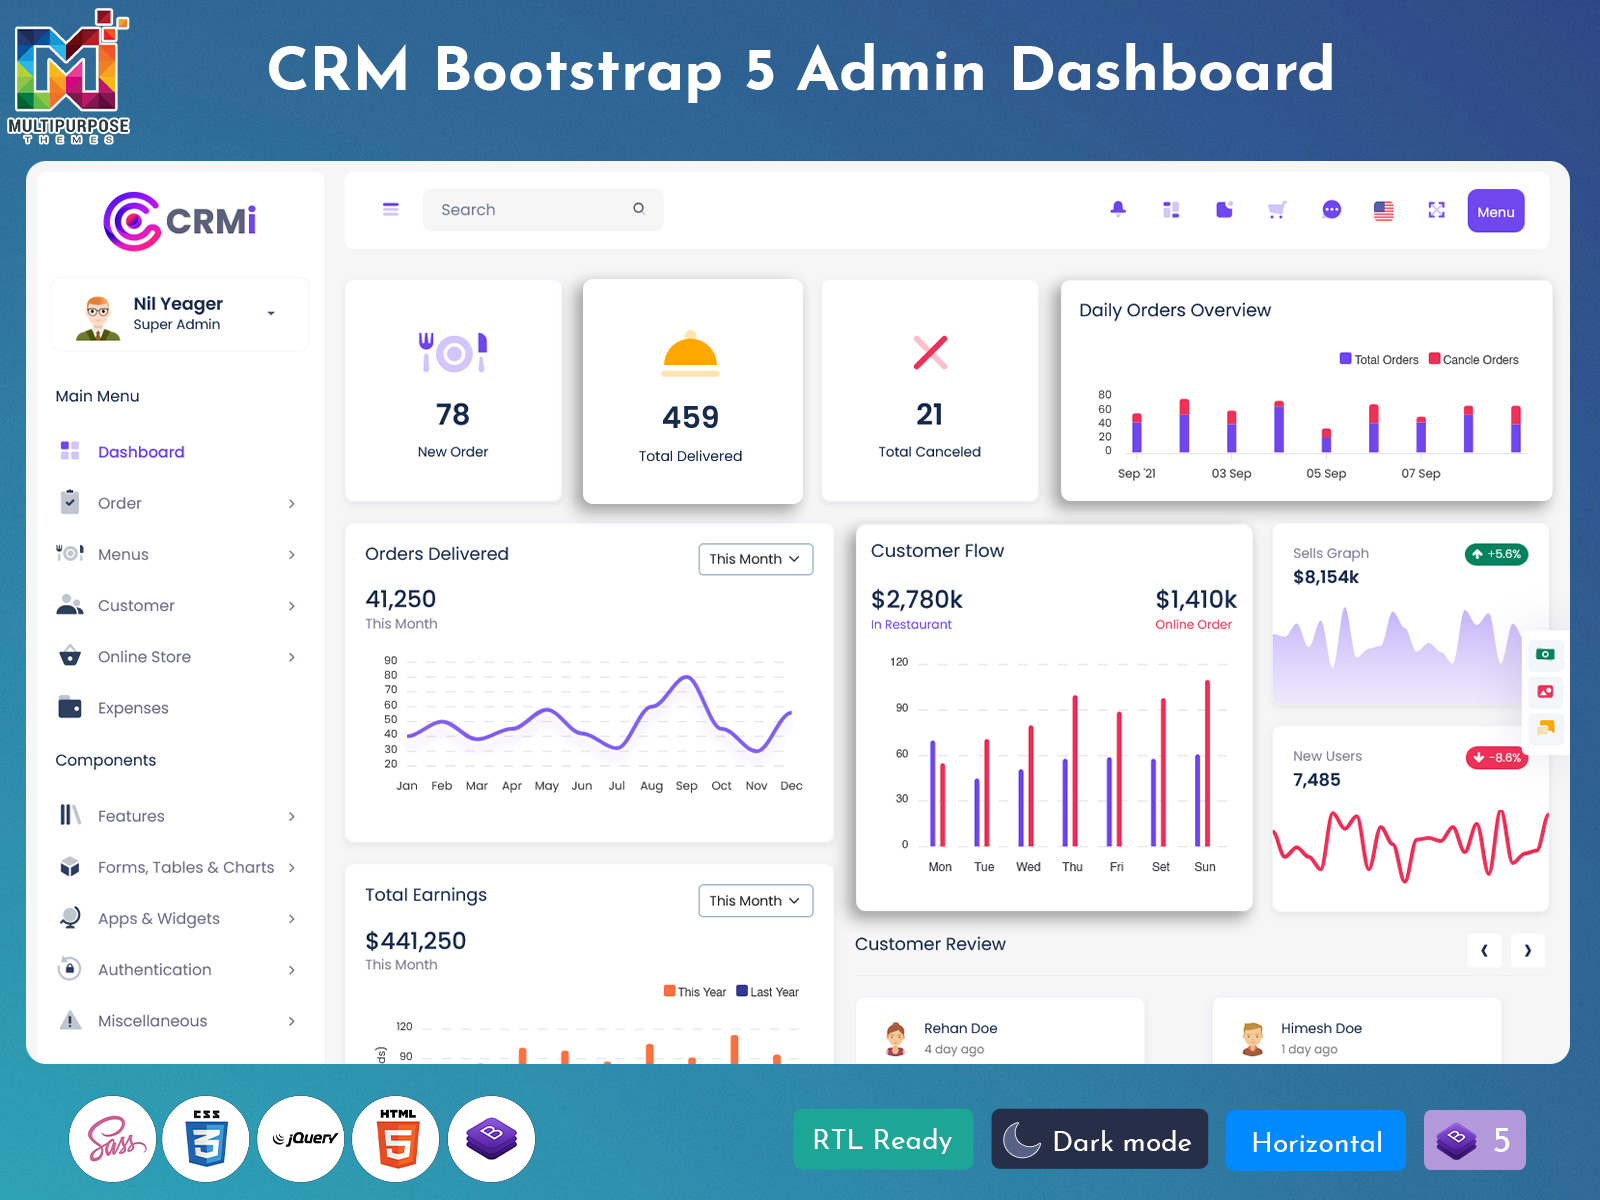
Task: Open the This Month dropdown in Orders Delivered
Action: pyautogui.click(x=755, y=559)
